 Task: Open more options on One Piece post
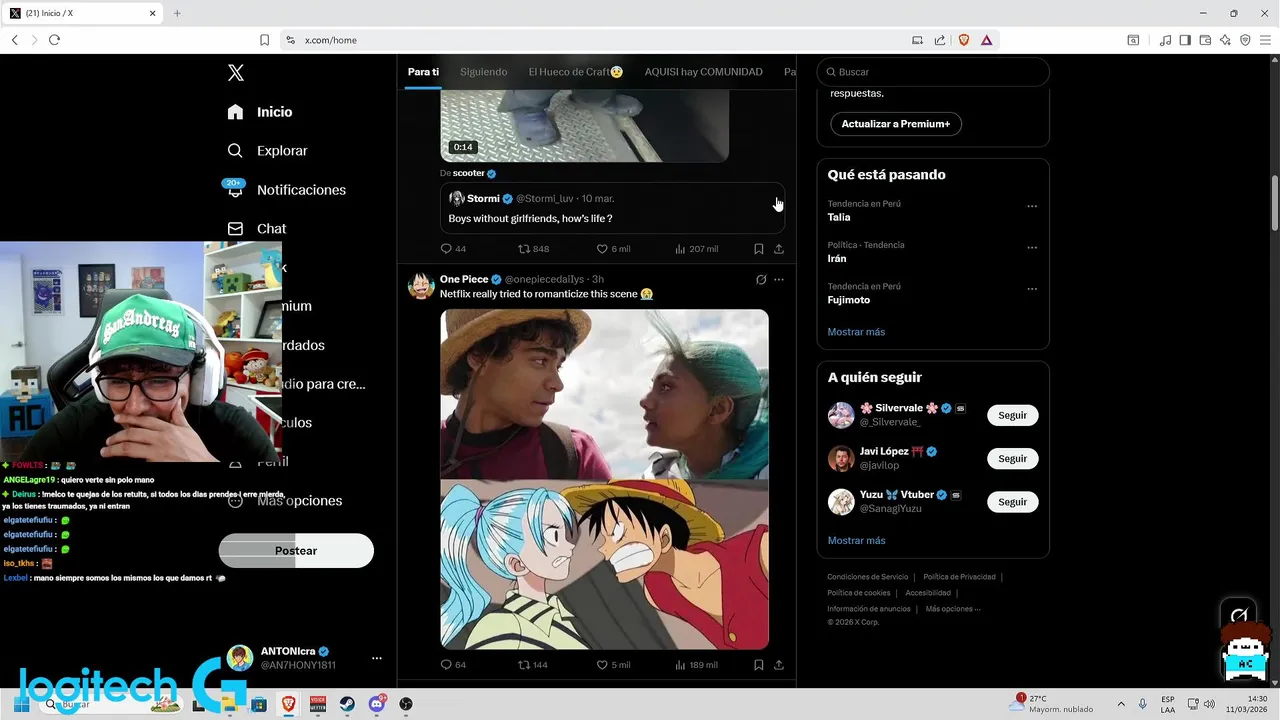(x=779, y=280)
